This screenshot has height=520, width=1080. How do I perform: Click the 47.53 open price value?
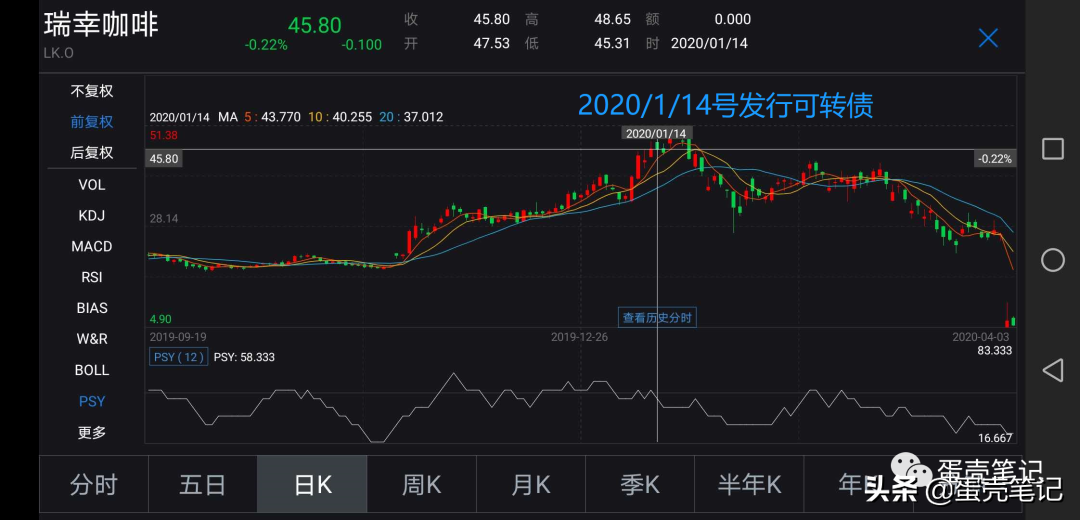pos(492,43)
